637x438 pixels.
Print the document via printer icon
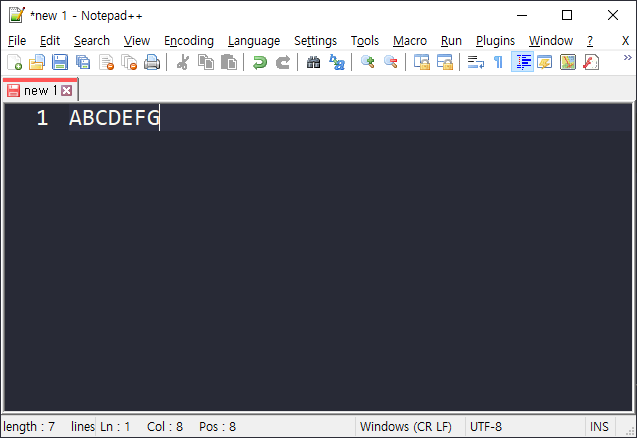coord(152,63)
